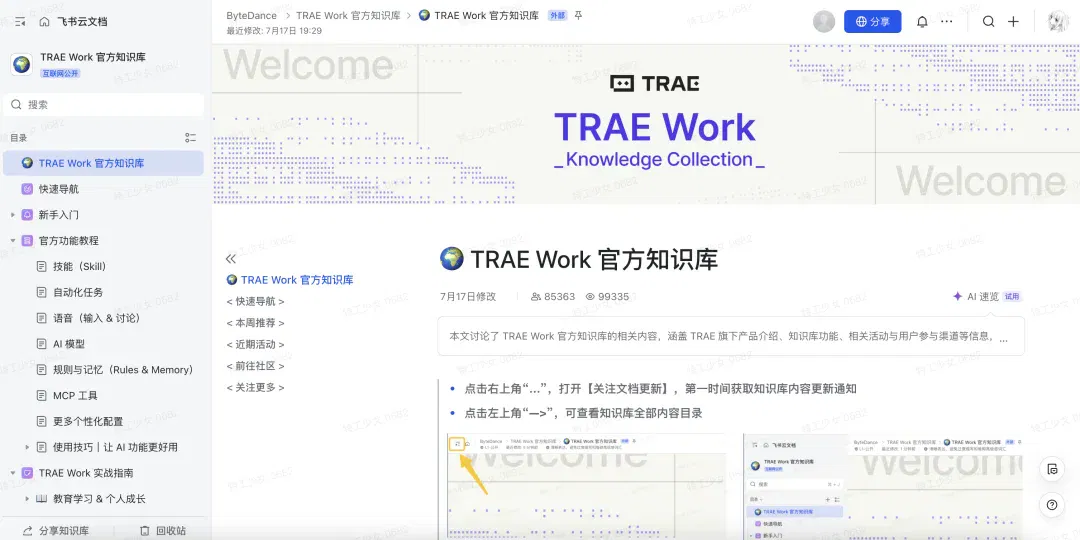This screenshot has width=1080, height=540.
Task: Jump to < 前往社区 > in outline
Action: (256, 366)
